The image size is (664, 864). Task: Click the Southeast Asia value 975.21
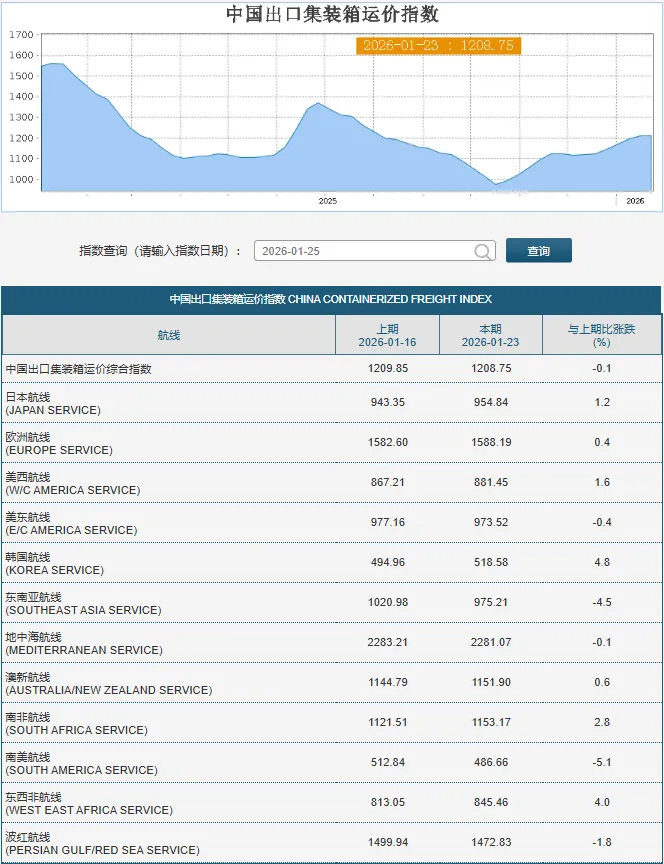(x=491, y=602)
